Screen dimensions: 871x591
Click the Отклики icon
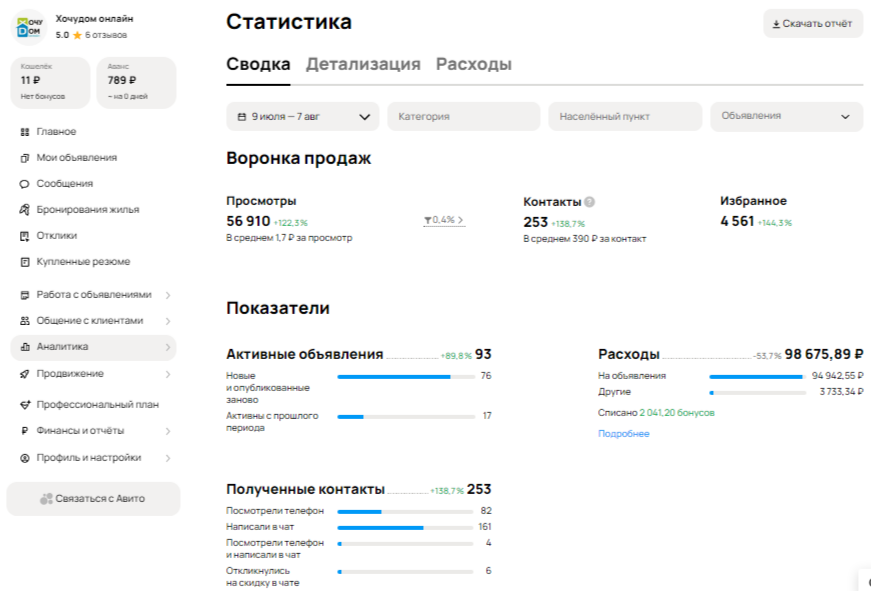pyautogui.click(x=24, y=236)
